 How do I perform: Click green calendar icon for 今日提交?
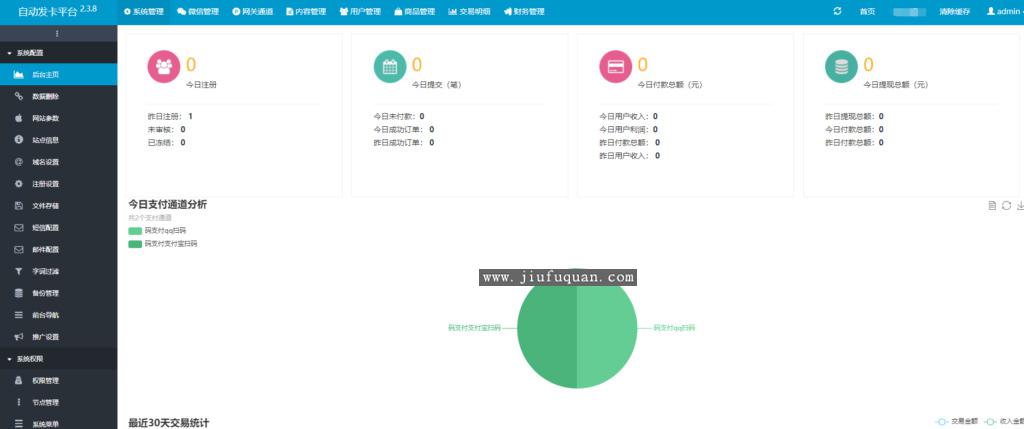tap(390, 67)
